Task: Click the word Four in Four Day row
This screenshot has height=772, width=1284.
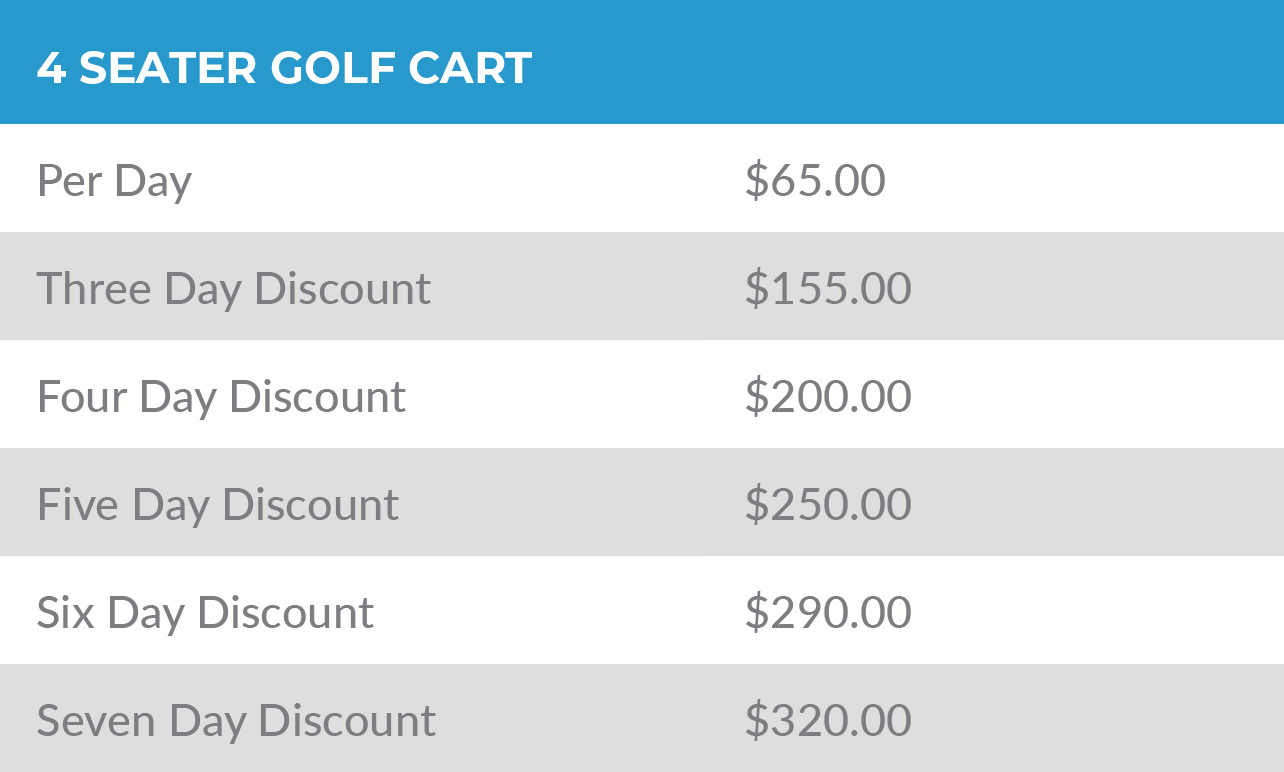Action: coord(83,397)
